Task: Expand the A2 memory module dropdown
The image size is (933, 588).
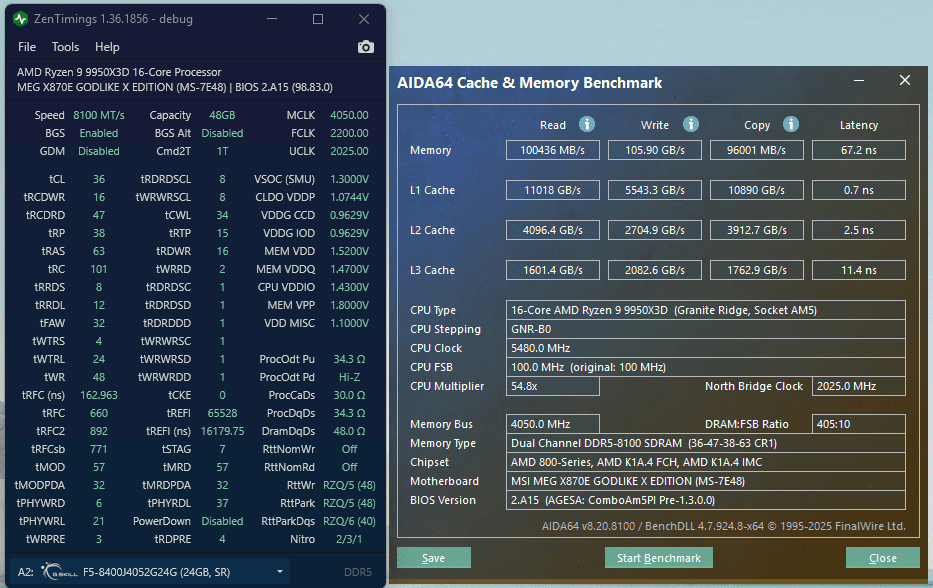Action: [280, 572]
